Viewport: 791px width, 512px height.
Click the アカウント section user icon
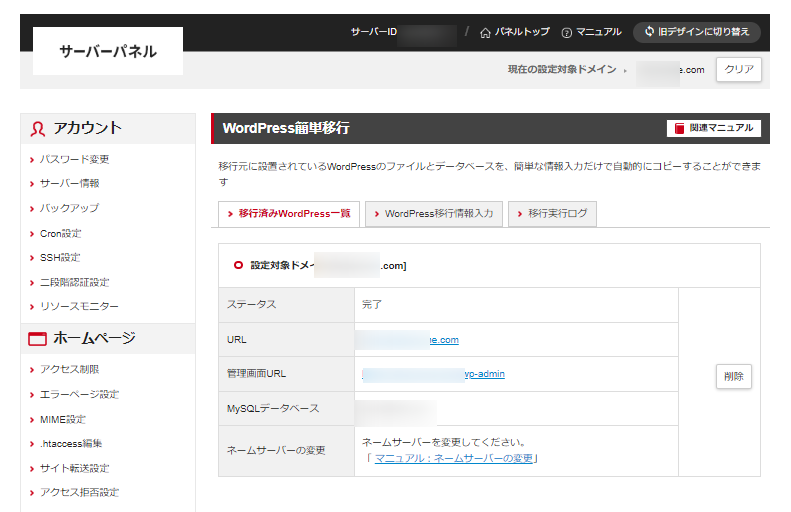[x=38, y=128]
